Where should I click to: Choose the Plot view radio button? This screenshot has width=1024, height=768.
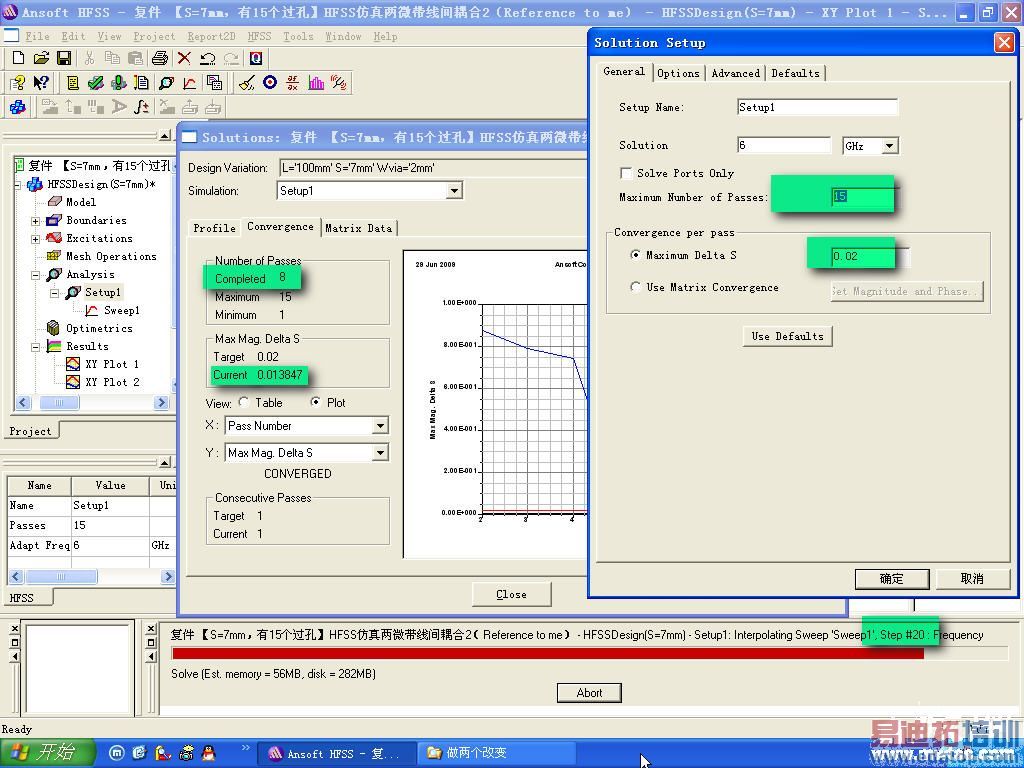tap(315, 402)
